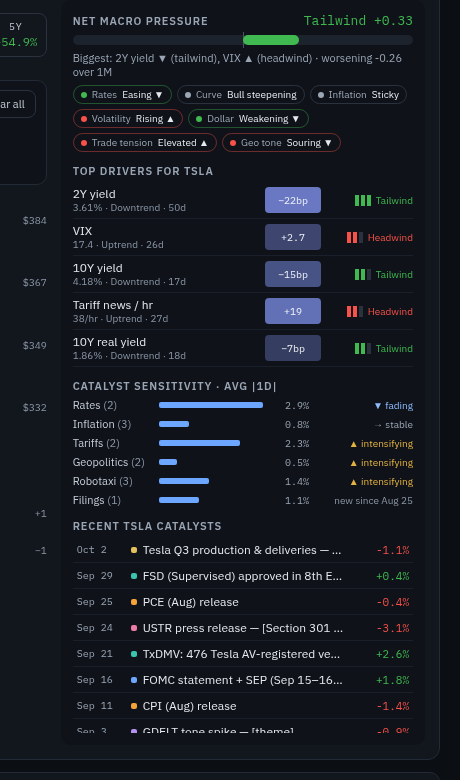This screenshot has height=780, width=460.
Task: Click the fading trend indicator
Action: [393, 406]
